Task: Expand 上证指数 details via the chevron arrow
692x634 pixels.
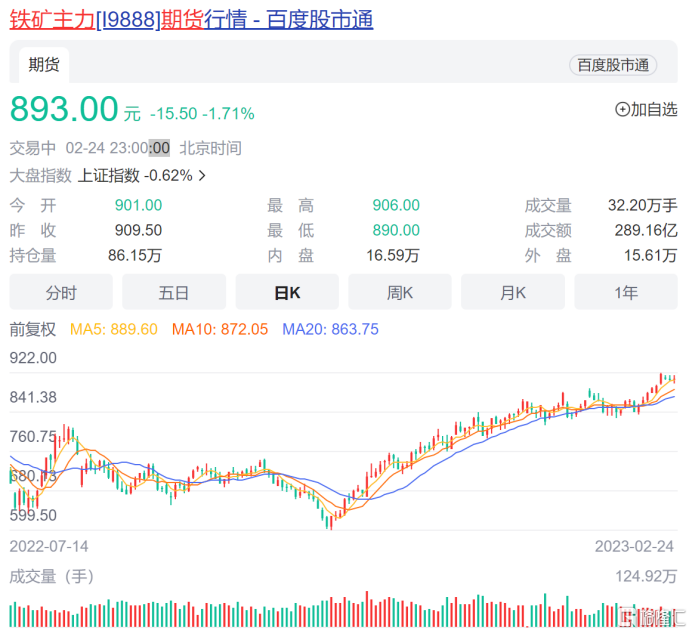Action: (x=203, y=176)
